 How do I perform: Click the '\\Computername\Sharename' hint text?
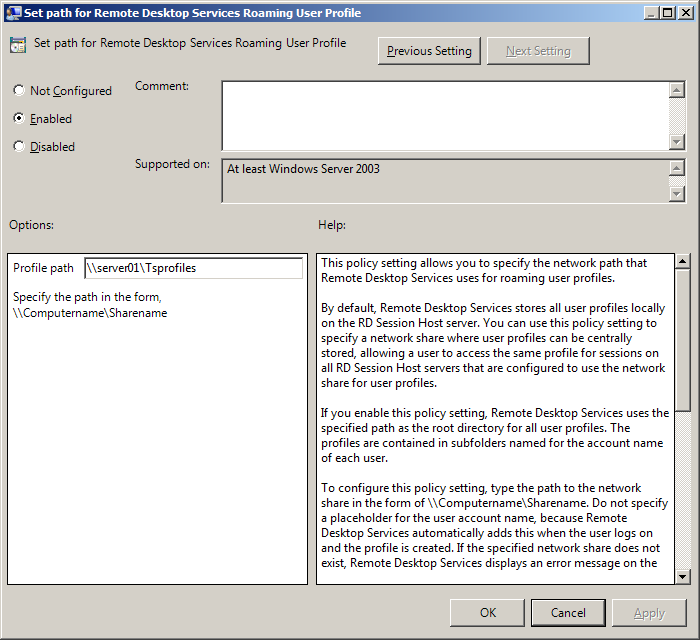click(90, 313)
